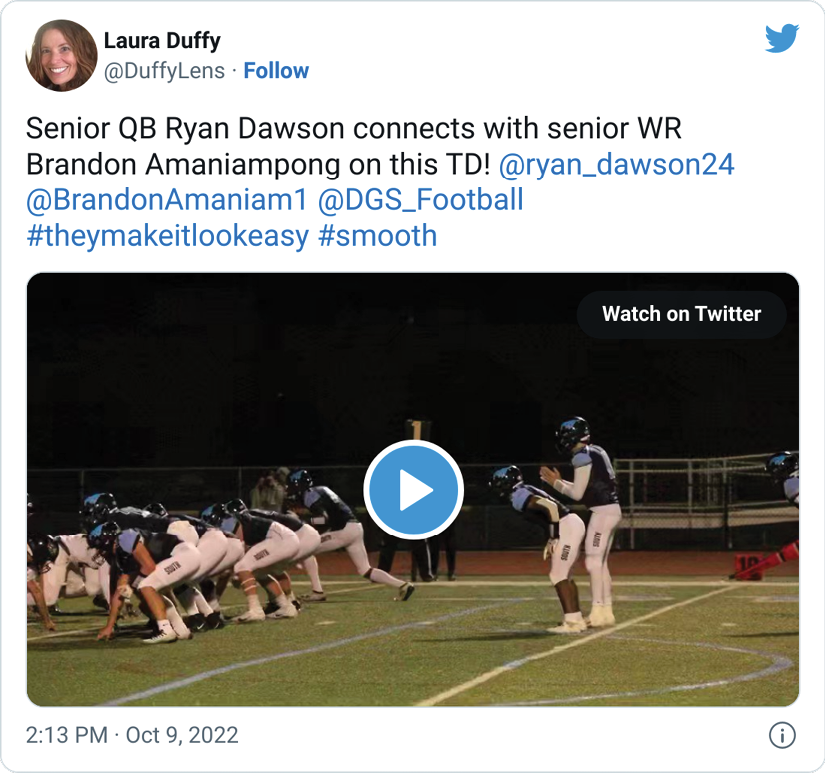This screenshot has width=825, height=779.
Task: Open the @ryan_dawson24 mention
Action: click(x=616, y=164)
